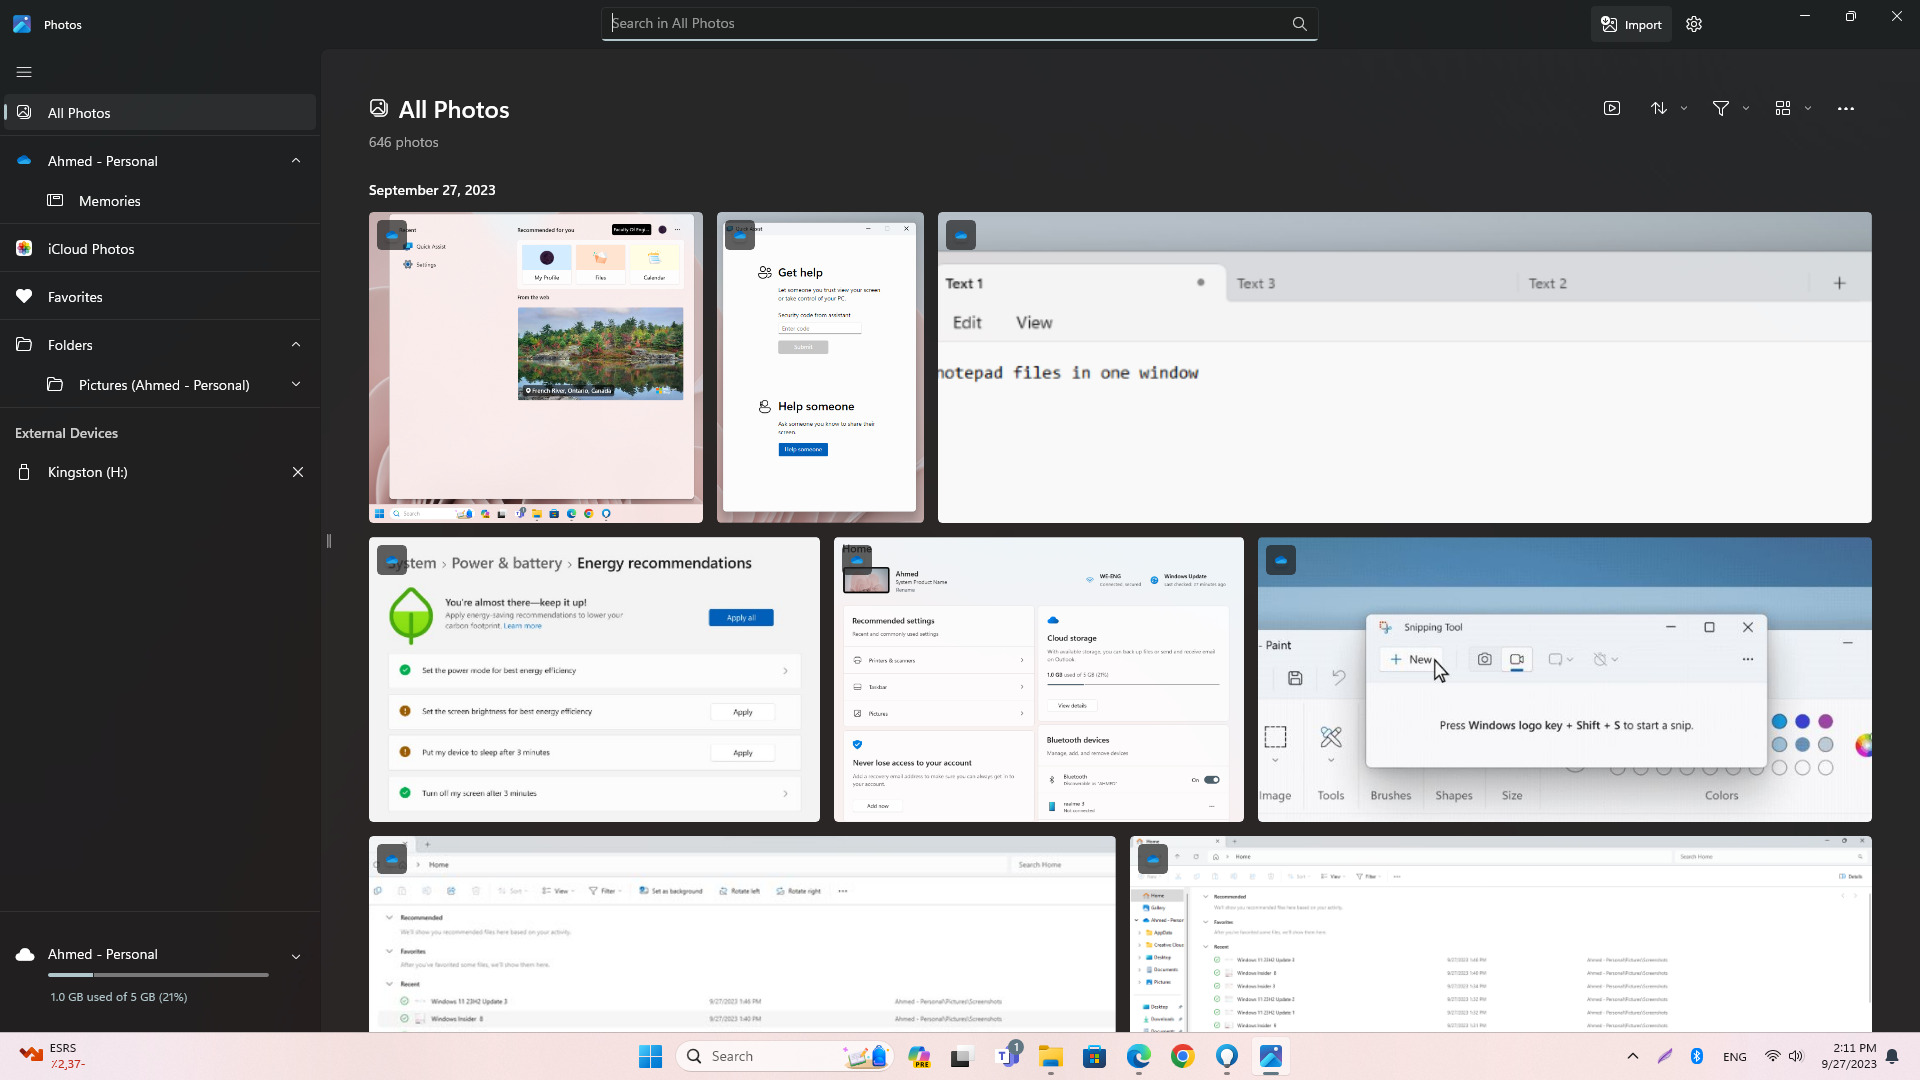Click OneDrive badge on Start menu thumbnail
Image resolution: width=1920 pixels, height=1080 pixels.
point(392,235)
